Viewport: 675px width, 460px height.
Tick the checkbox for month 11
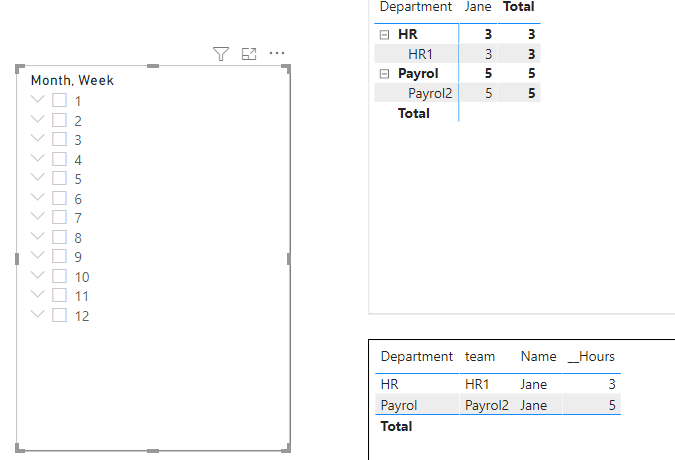59,296
